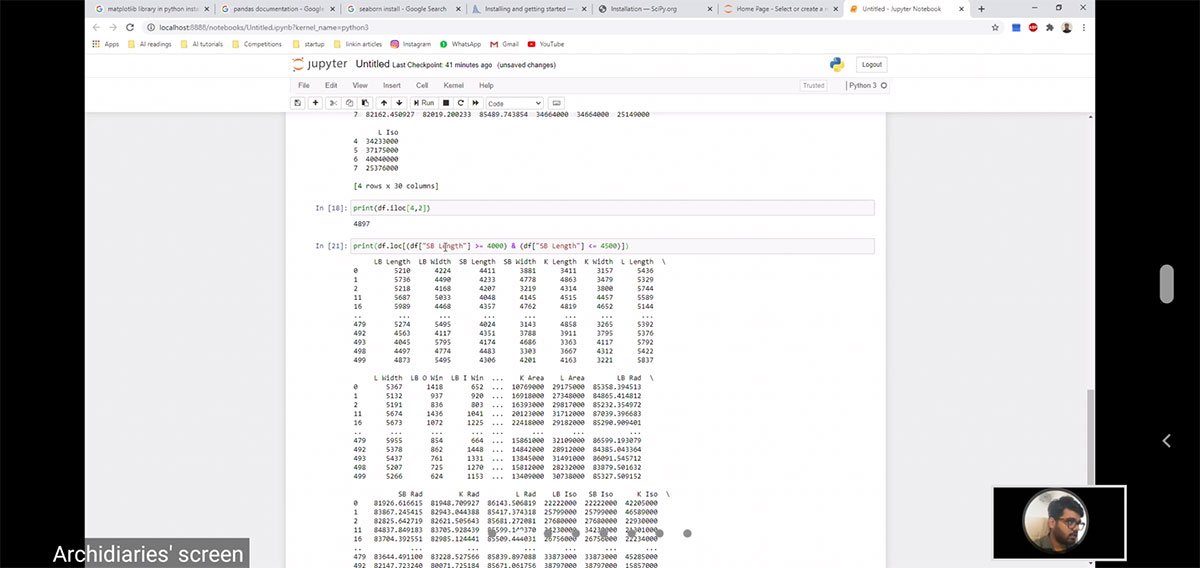
Task: Open the WhatsApp bookmark
Action: [x=460, y=44]
